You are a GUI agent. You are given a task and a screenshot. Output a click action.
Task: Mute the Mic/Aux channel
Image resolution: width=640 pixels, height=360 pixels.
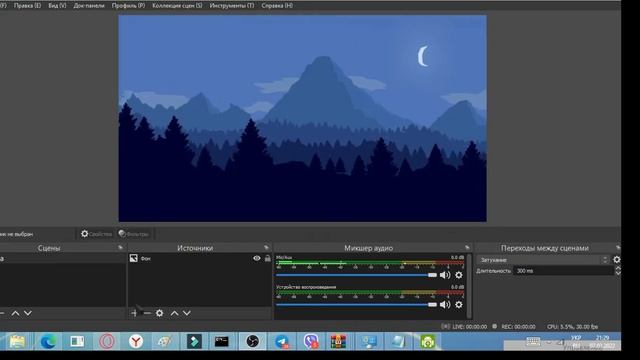click(x=445, y=275)
